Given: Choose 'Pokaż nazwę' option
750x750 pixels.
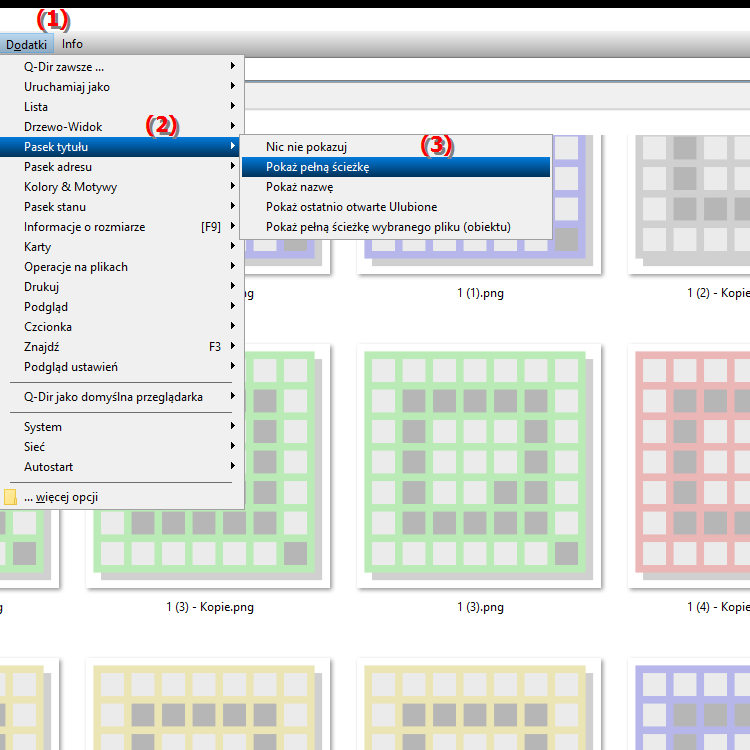Looking at the screenshot, I should coord(396,187).
